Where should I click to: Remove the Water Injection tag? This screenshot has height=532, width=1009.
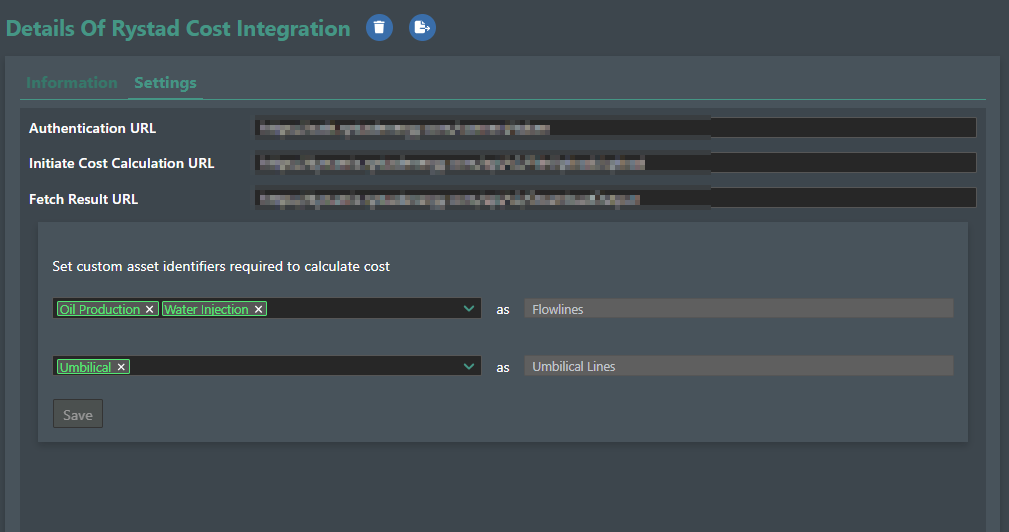point(258,309)
